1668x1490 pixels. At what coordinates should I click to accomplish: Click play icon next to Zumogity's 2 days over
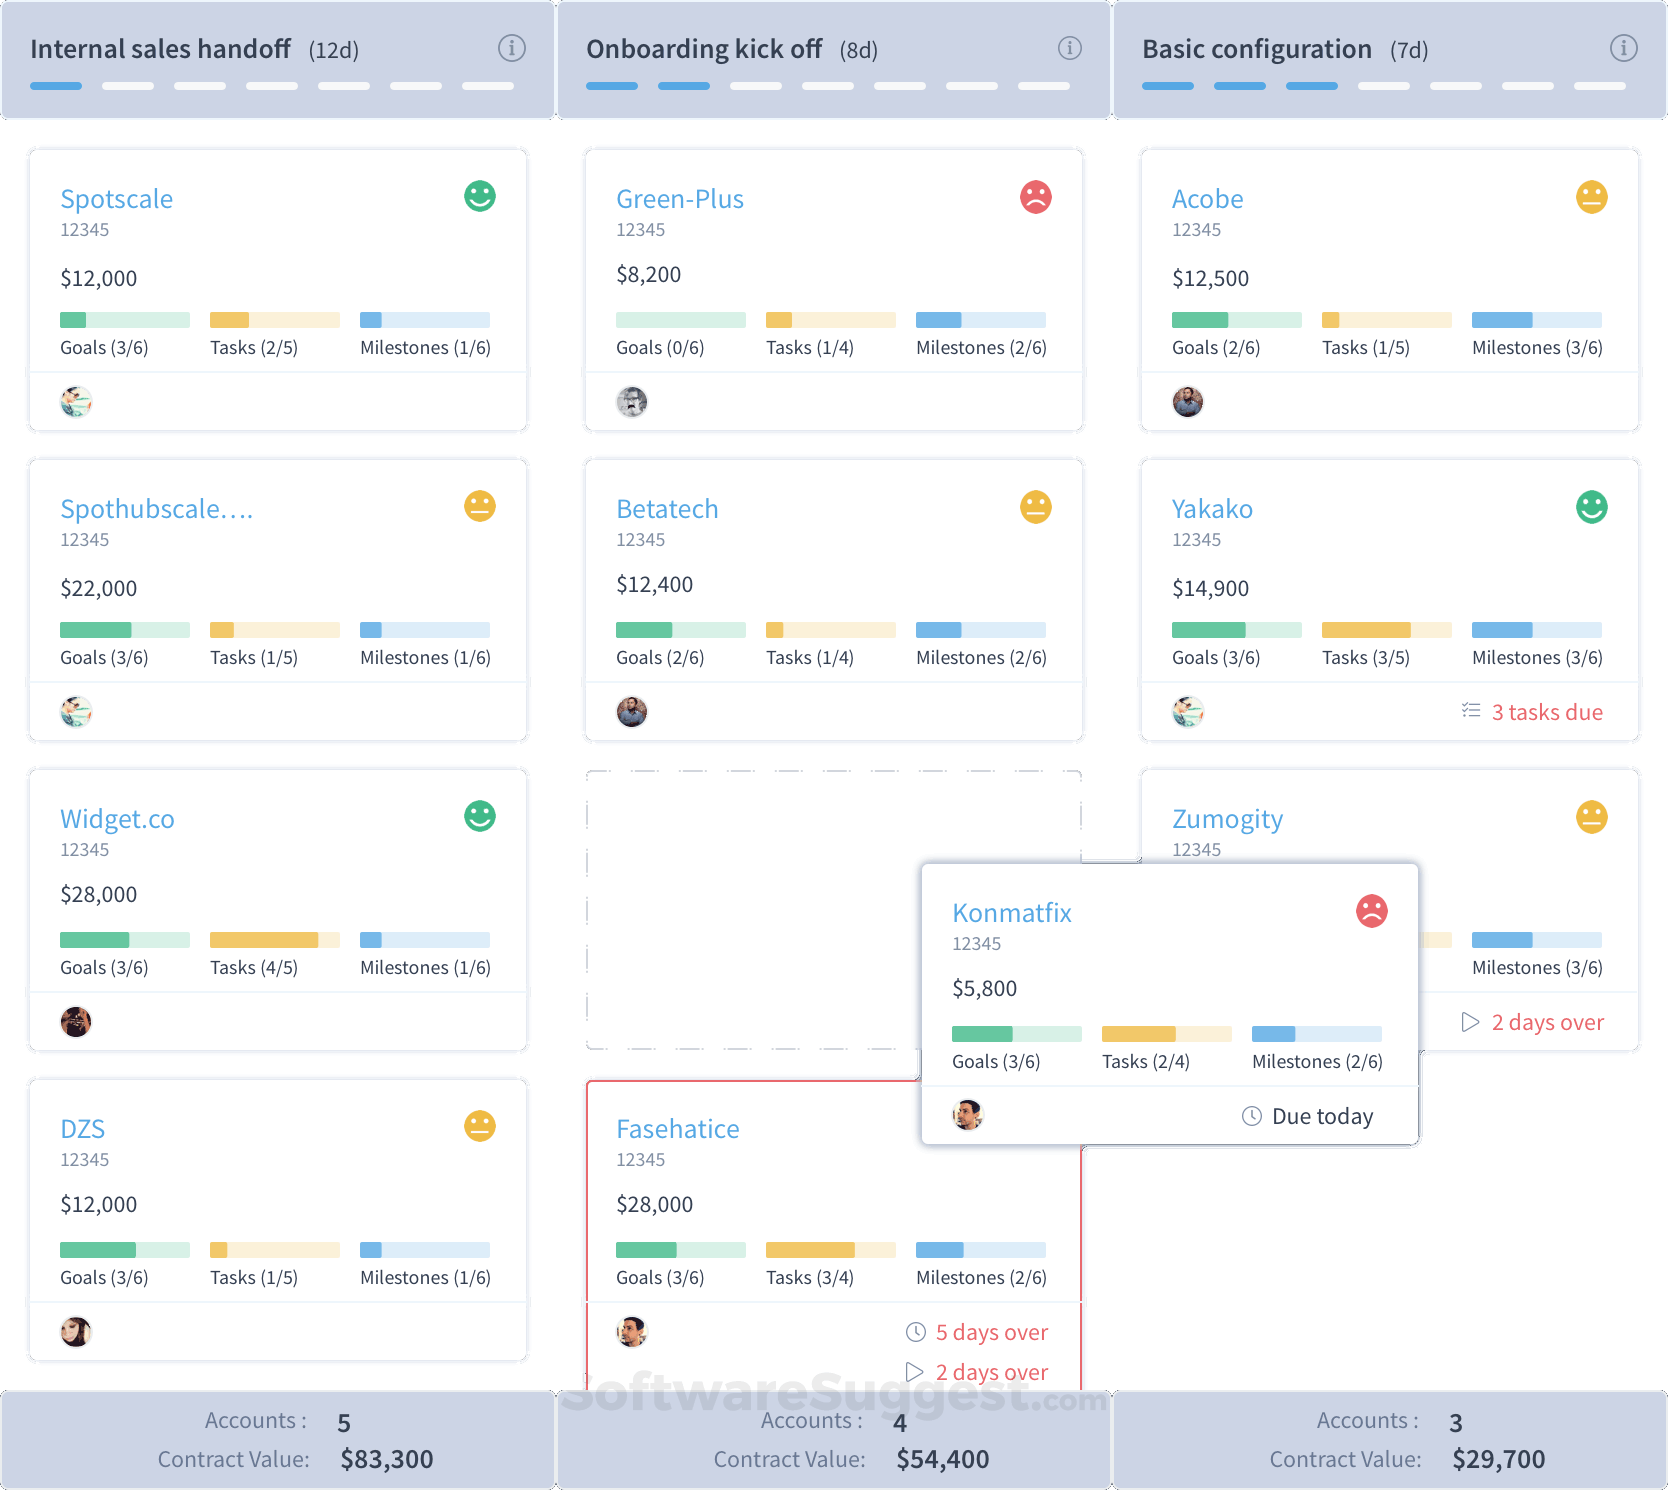[1470, 1022]
